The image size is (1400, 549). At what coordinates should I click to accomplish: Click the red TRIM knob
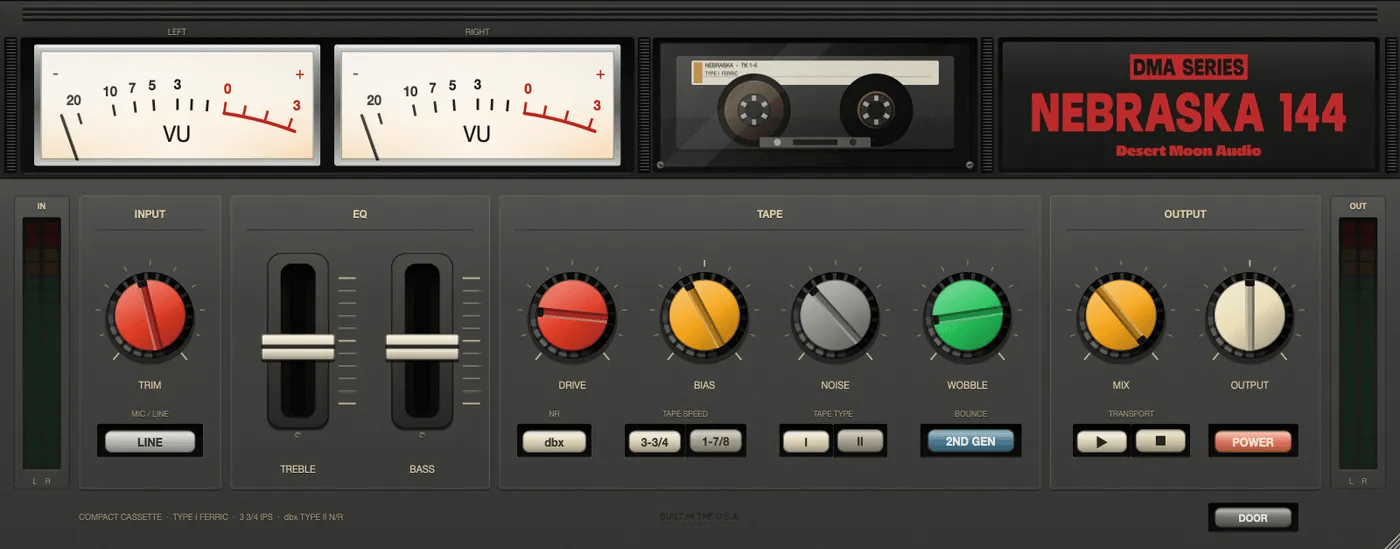pos(150,315)
